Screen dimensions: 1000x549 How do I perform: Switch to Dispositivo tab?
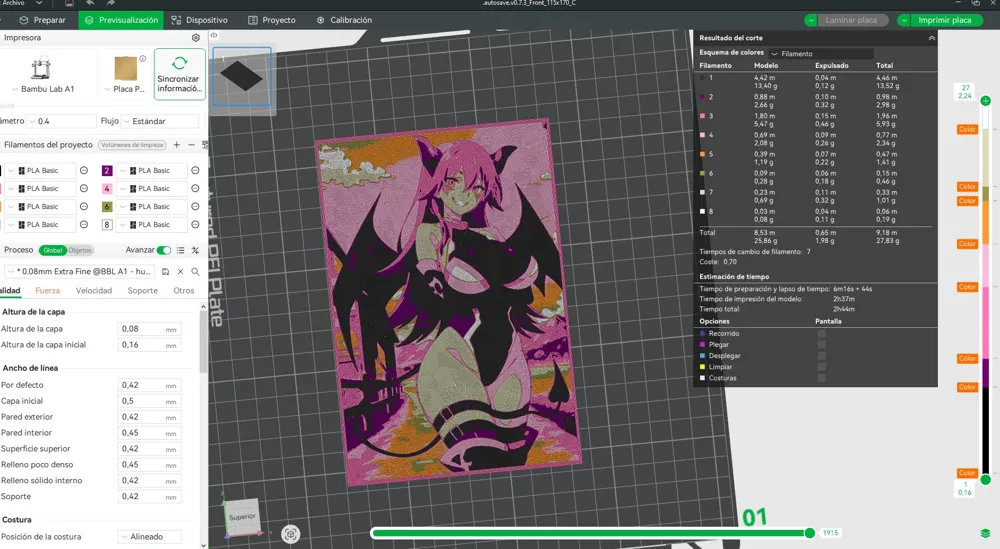(200, 20)
